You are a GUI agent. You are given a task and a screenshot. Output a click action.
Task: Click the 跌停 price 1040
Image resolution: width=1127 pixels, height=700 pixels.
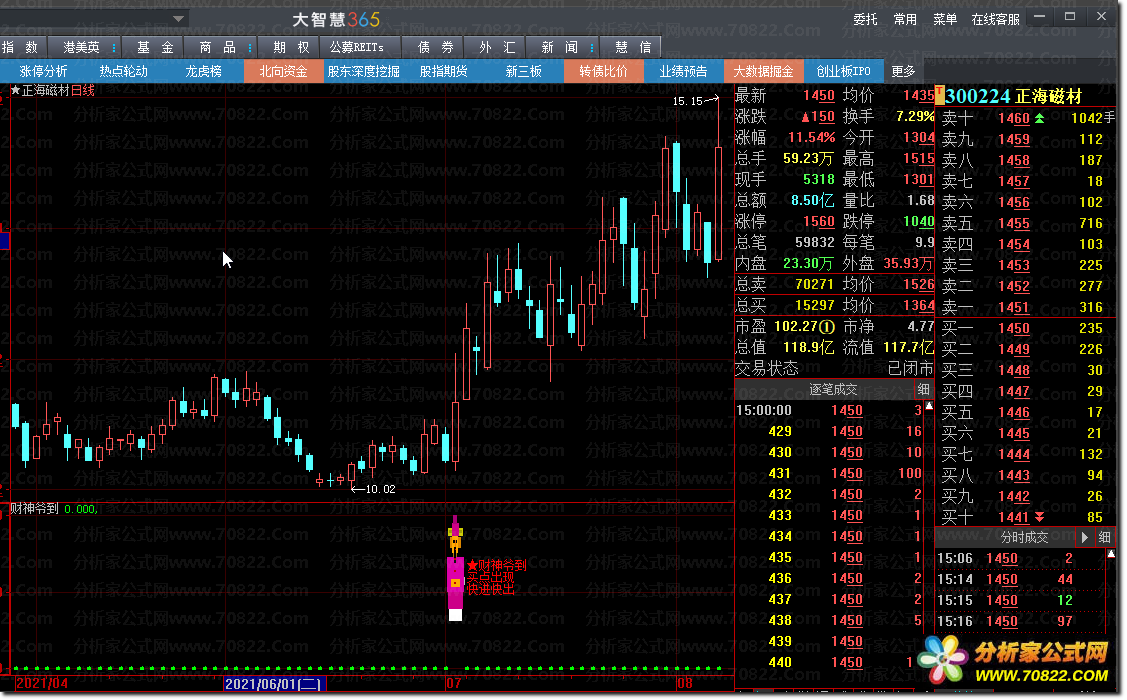pos(919,221)
